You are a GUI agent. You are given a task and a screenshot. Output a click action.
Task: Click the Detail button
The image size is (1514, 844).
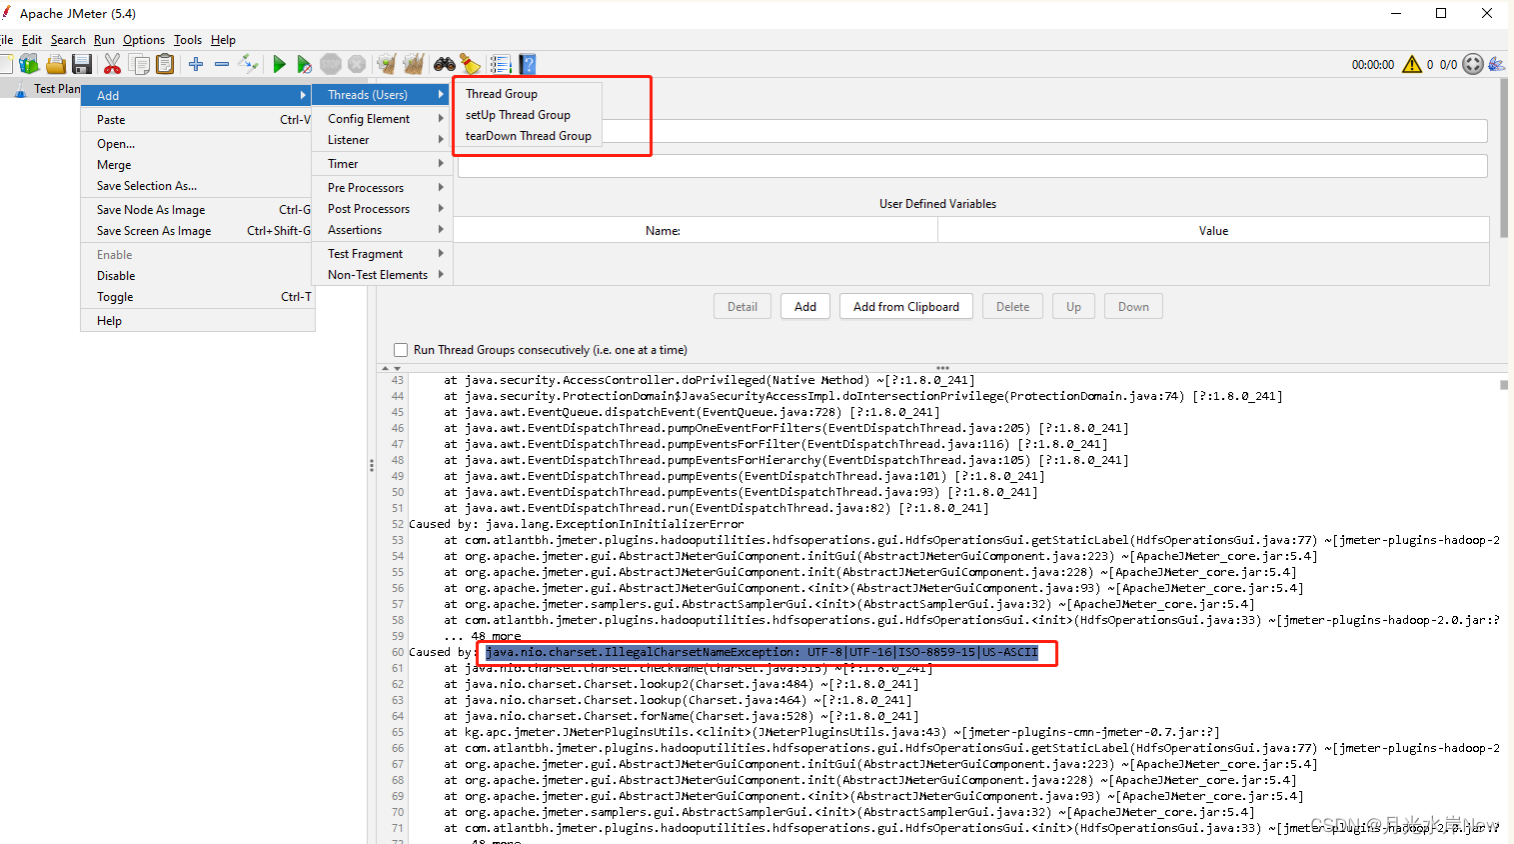[742, 307]
